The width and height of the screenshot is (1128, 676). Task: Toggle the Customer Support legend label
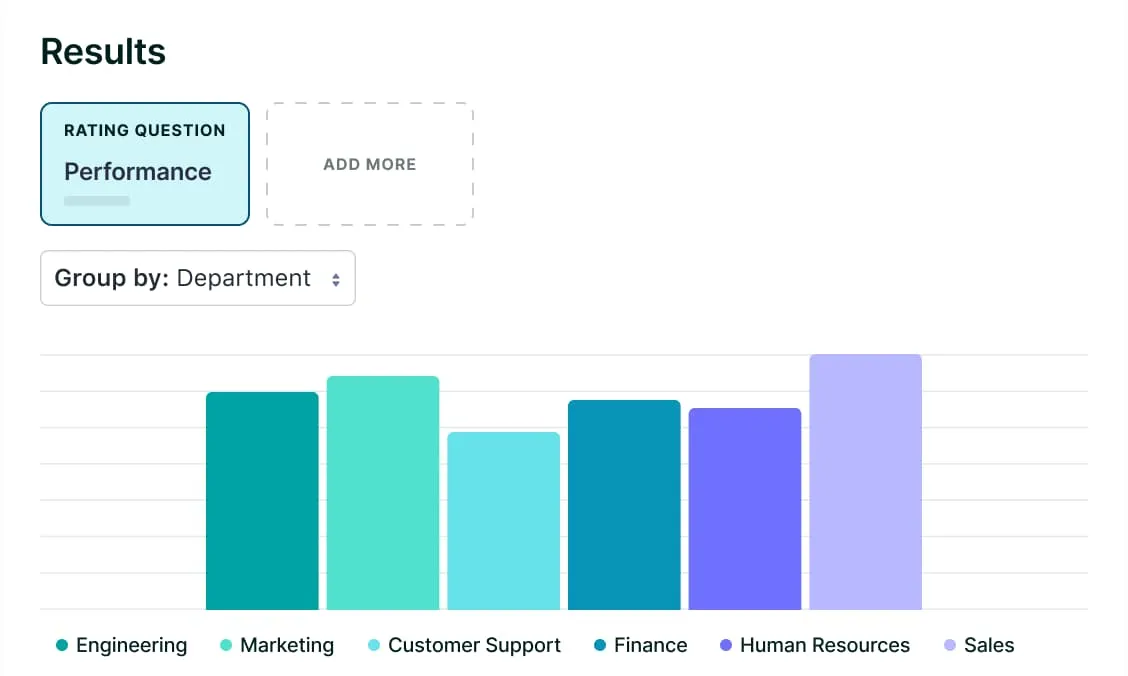pos(474,646)
